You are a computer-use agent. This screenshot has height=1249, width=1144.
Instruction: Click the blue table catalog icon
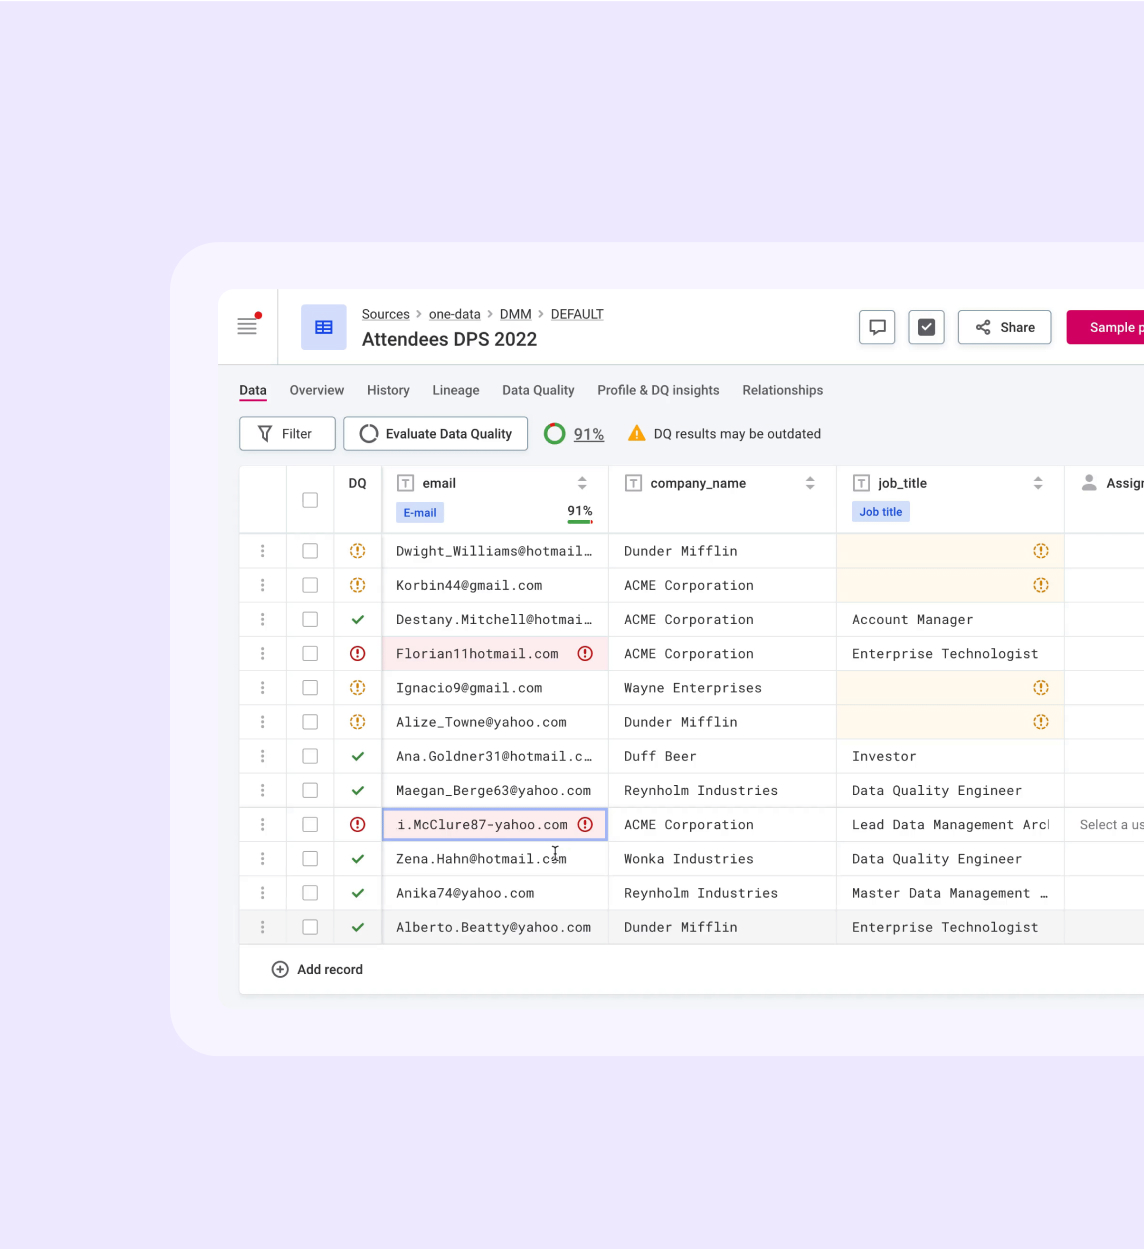point(324,327)
